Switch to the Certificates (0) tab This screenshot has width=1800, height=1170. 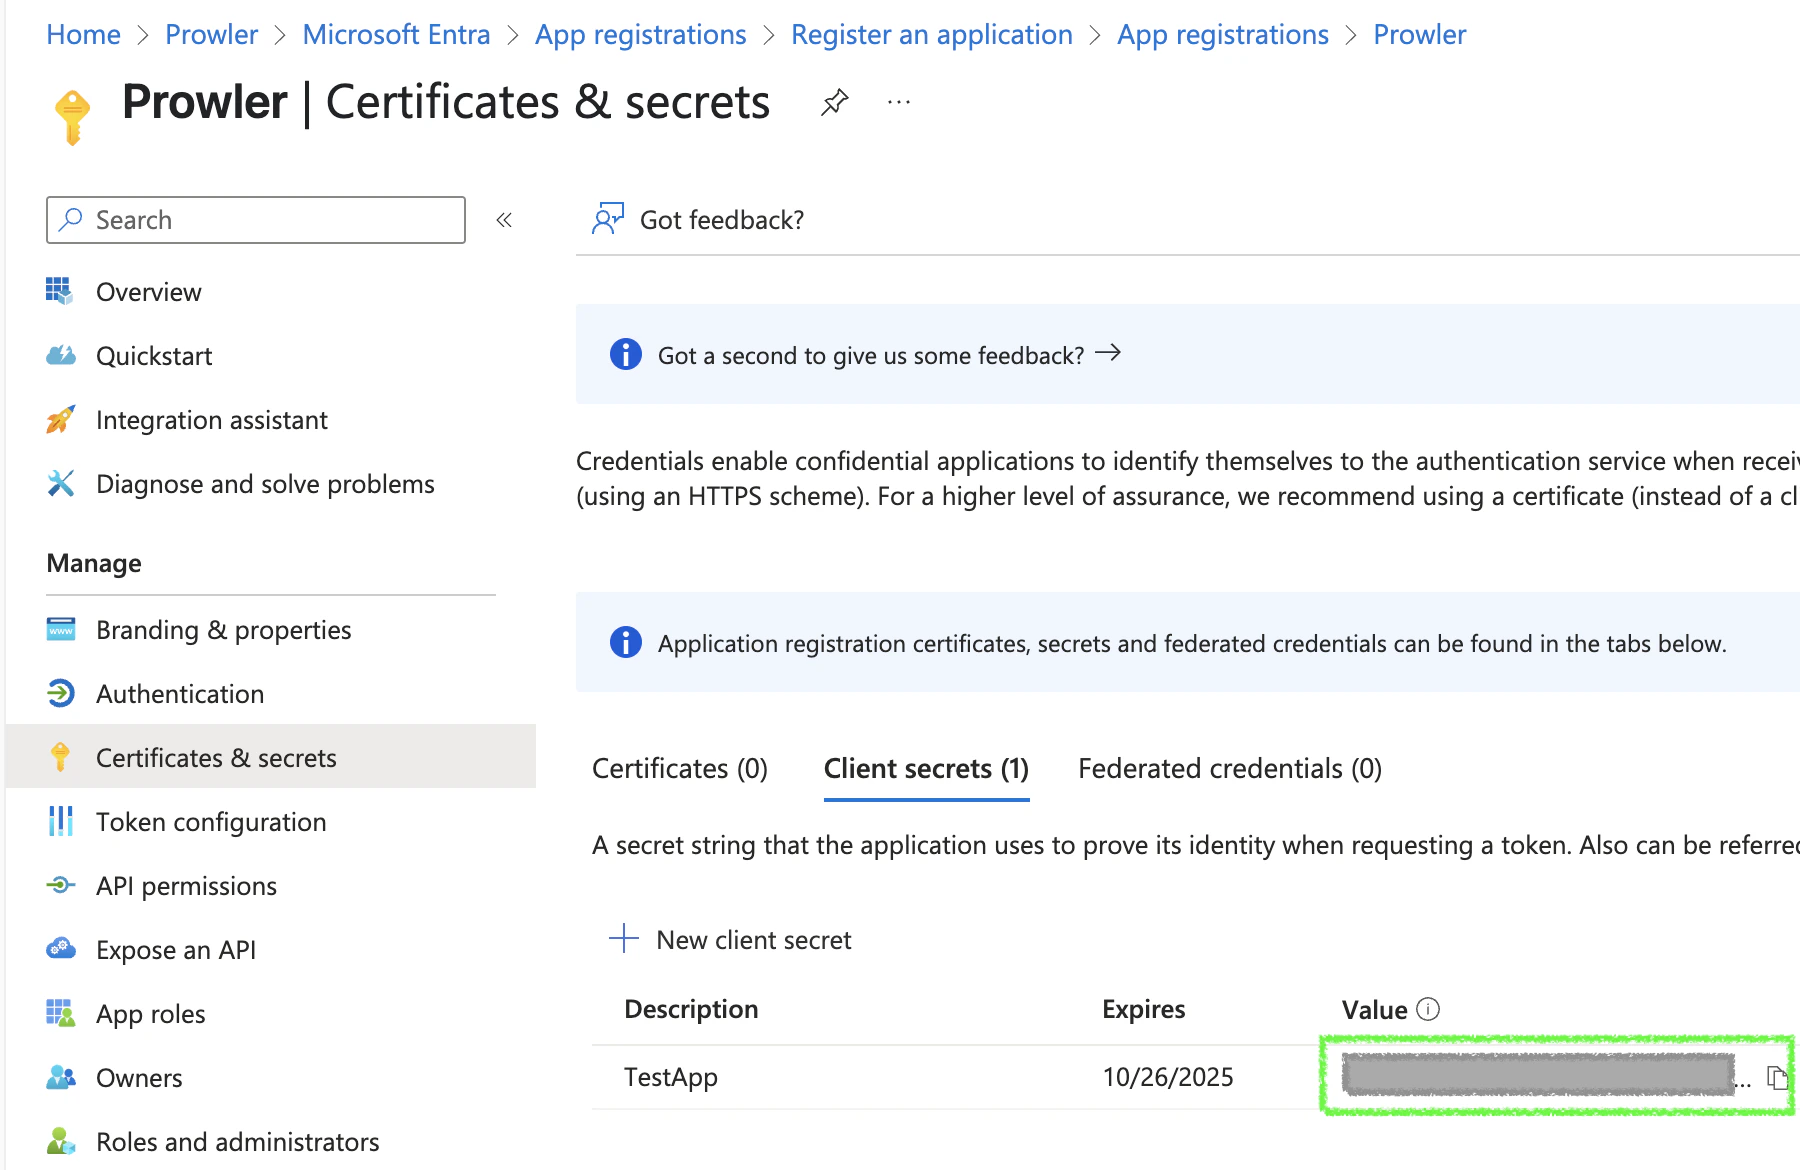[x=680, y=768]
